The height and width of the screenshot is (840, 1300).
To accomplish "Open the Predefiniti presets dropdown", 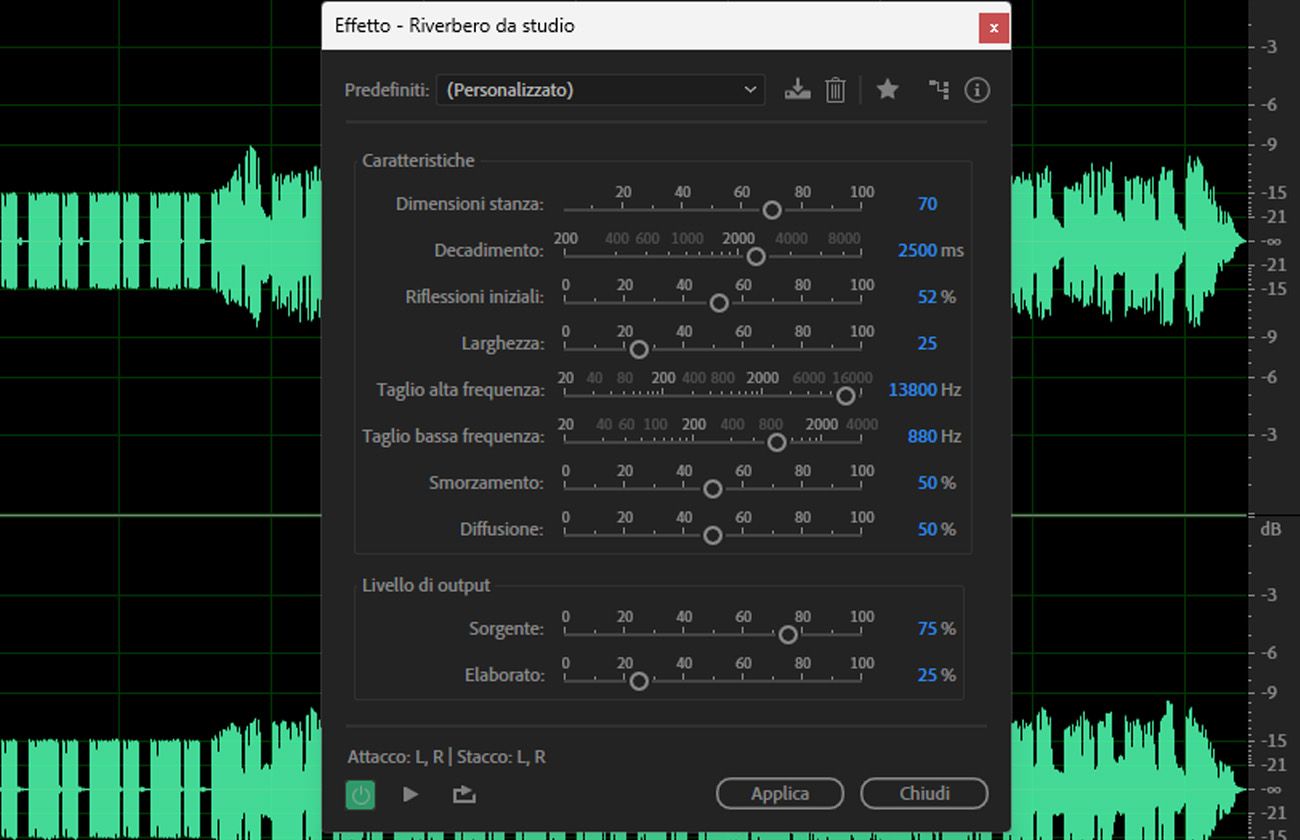I will coord(600,89).
